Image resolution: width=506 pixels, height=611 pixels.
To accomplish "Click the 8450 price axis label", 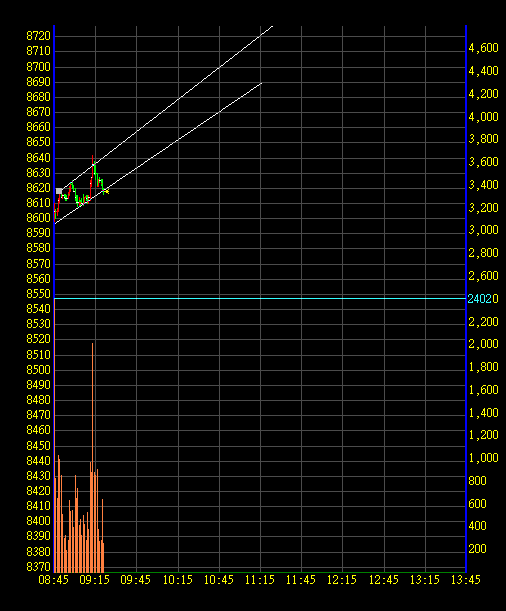I will click(39, 445).
